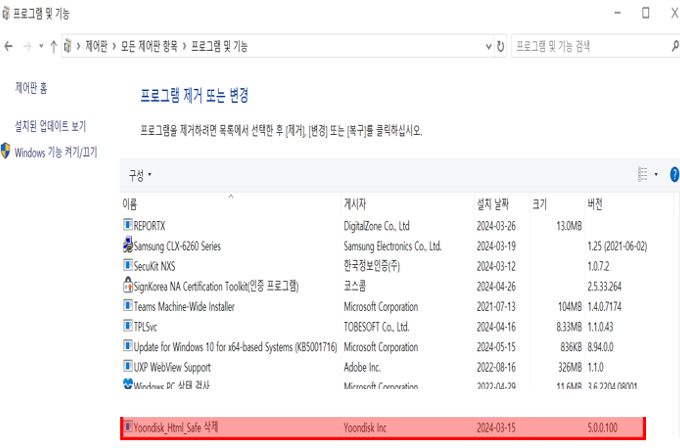Select the SecuKit NXS program icon

[x=128, y=265]
